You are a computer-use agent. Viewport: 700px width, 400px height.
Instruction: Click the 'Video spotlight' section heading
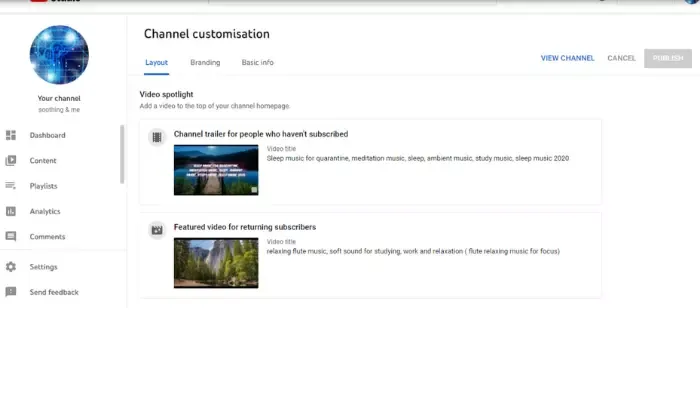point(166,94)
